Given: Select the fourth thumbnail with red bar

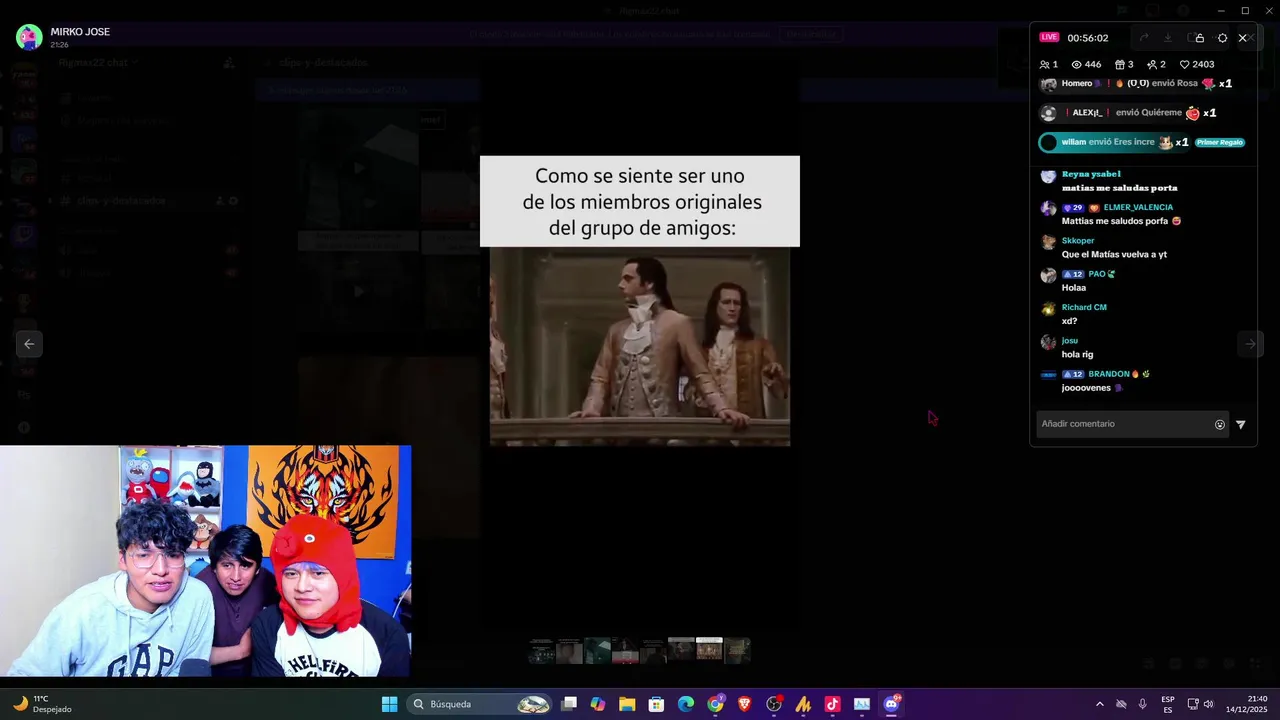Looking at the screenshot, I should (625, 651).
